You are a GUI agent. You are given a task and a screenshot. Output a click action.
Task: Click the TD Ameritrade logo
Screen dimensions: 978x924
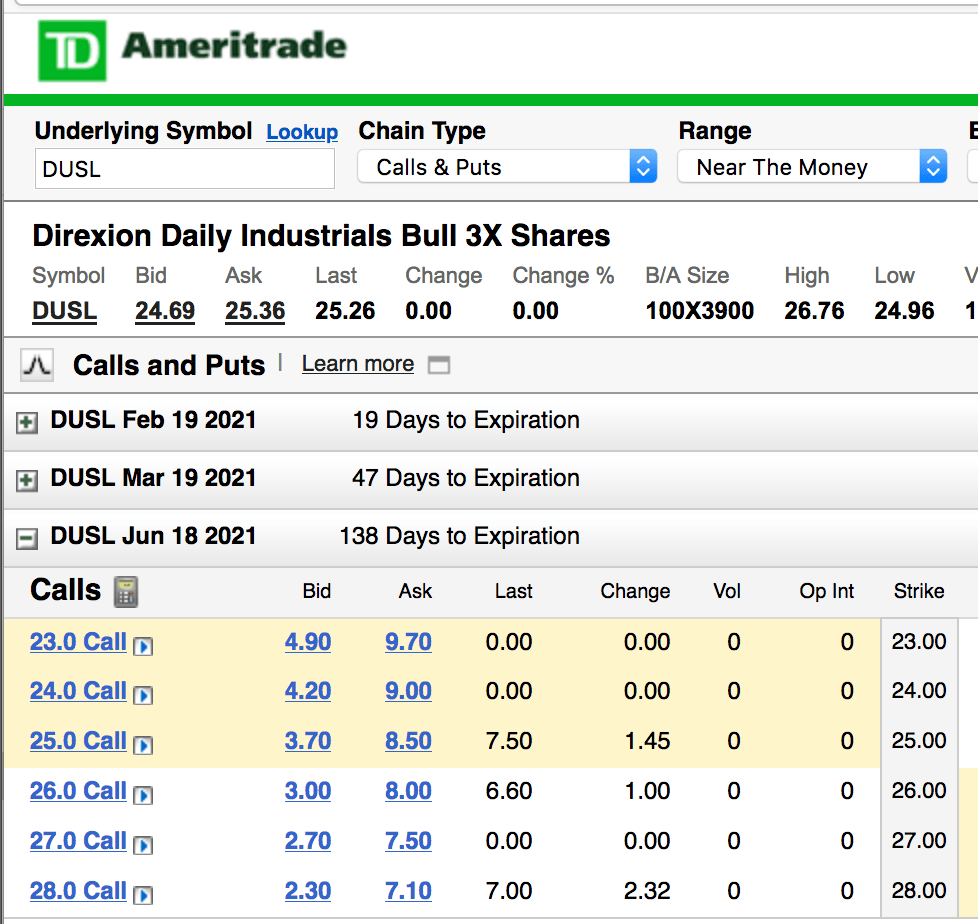coord(192,50)
